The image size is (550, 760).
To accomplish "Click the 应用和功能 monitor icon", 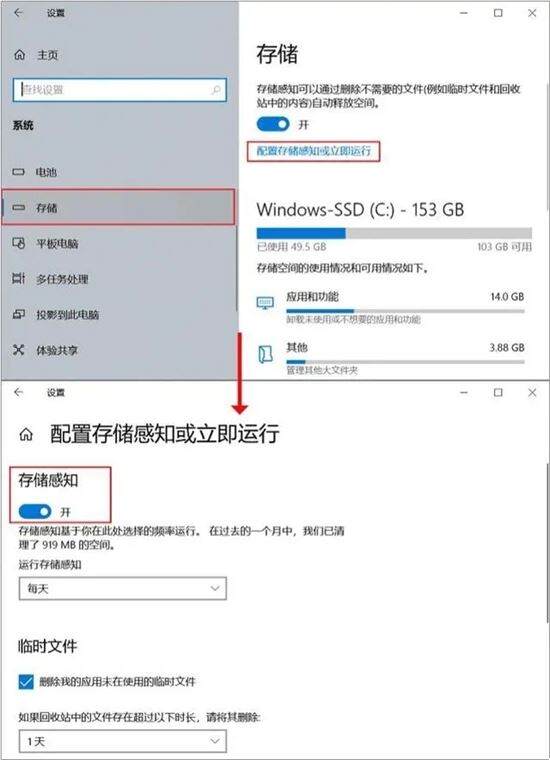I will click(265, 303).
